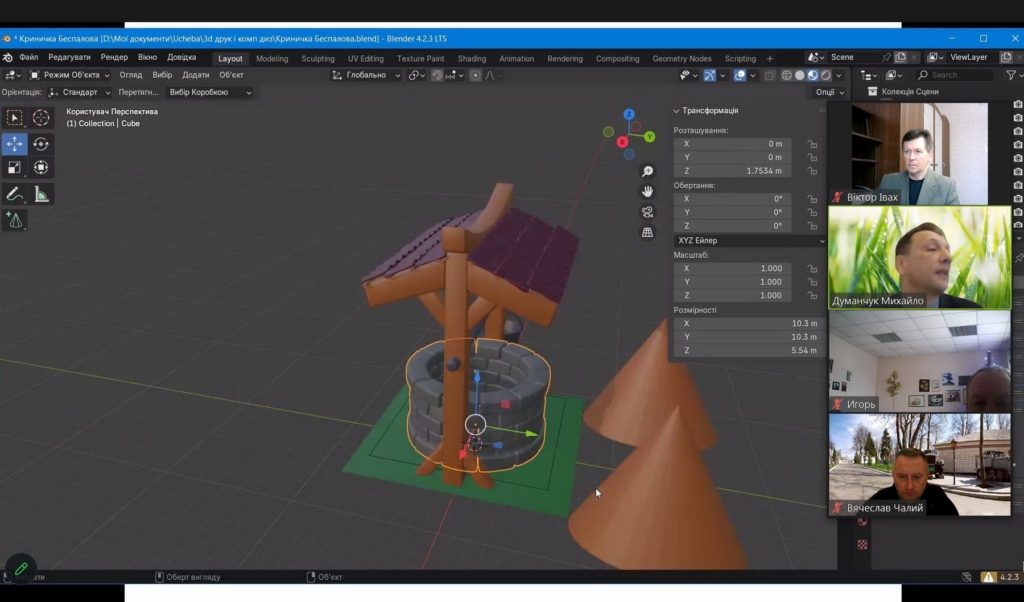1024x602 pixels.
Task: Open the Додати menu in viewport header
Action: [196, 75]
